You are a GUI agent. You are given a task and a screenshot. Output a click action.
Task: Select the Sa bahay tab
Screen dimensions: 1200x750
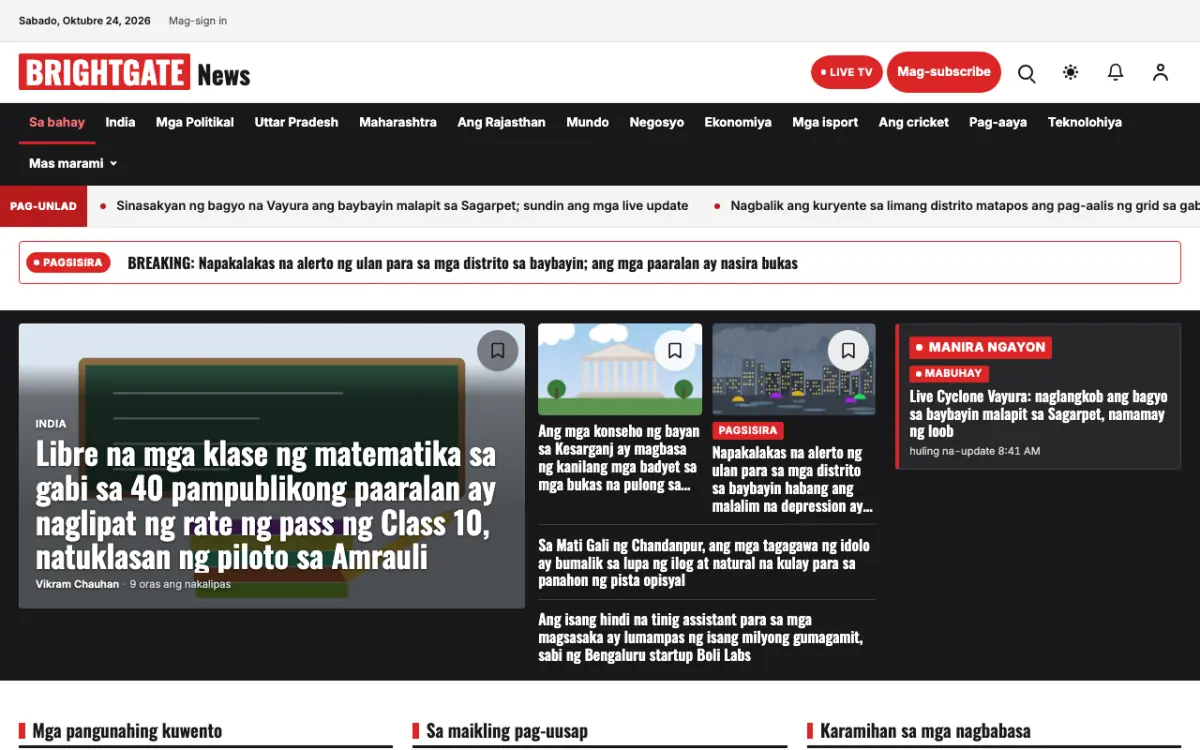pyautogui.click(x=57, y=122)
